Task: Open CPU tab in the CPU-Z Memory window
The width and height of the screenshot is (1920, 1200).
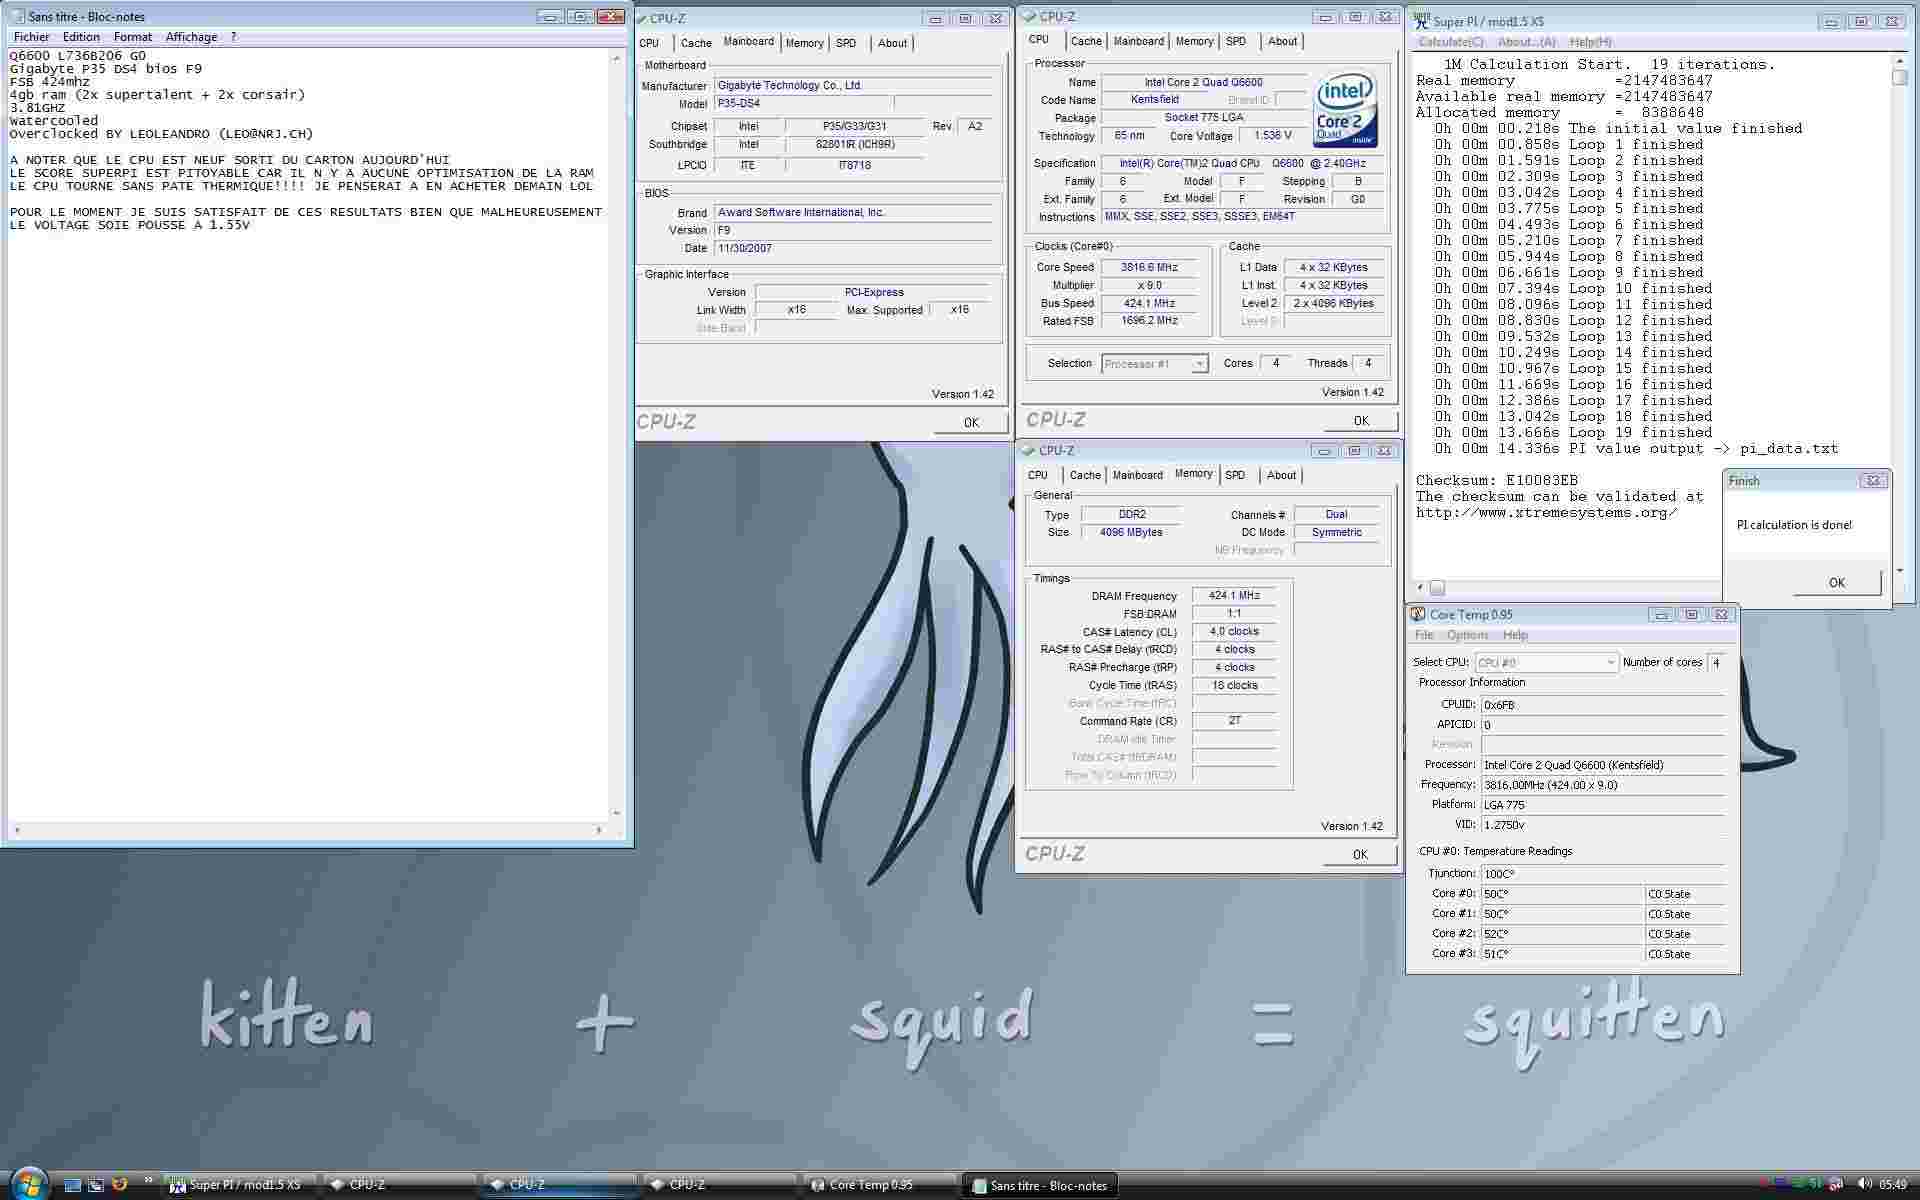Action: pyautogui.click(x=1038, y=475)
